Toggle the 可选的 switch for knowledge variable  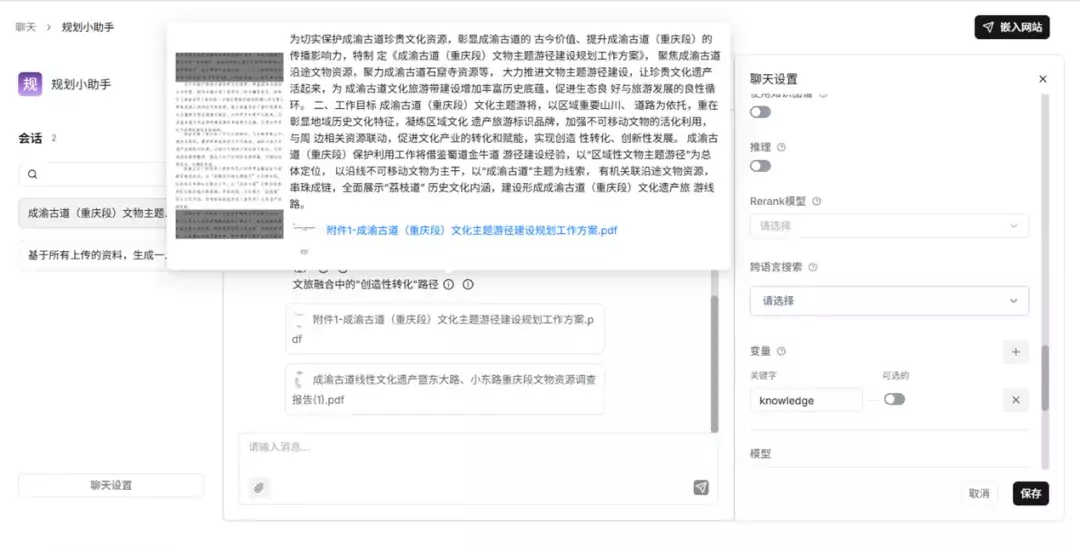click(x=893, y=399)
